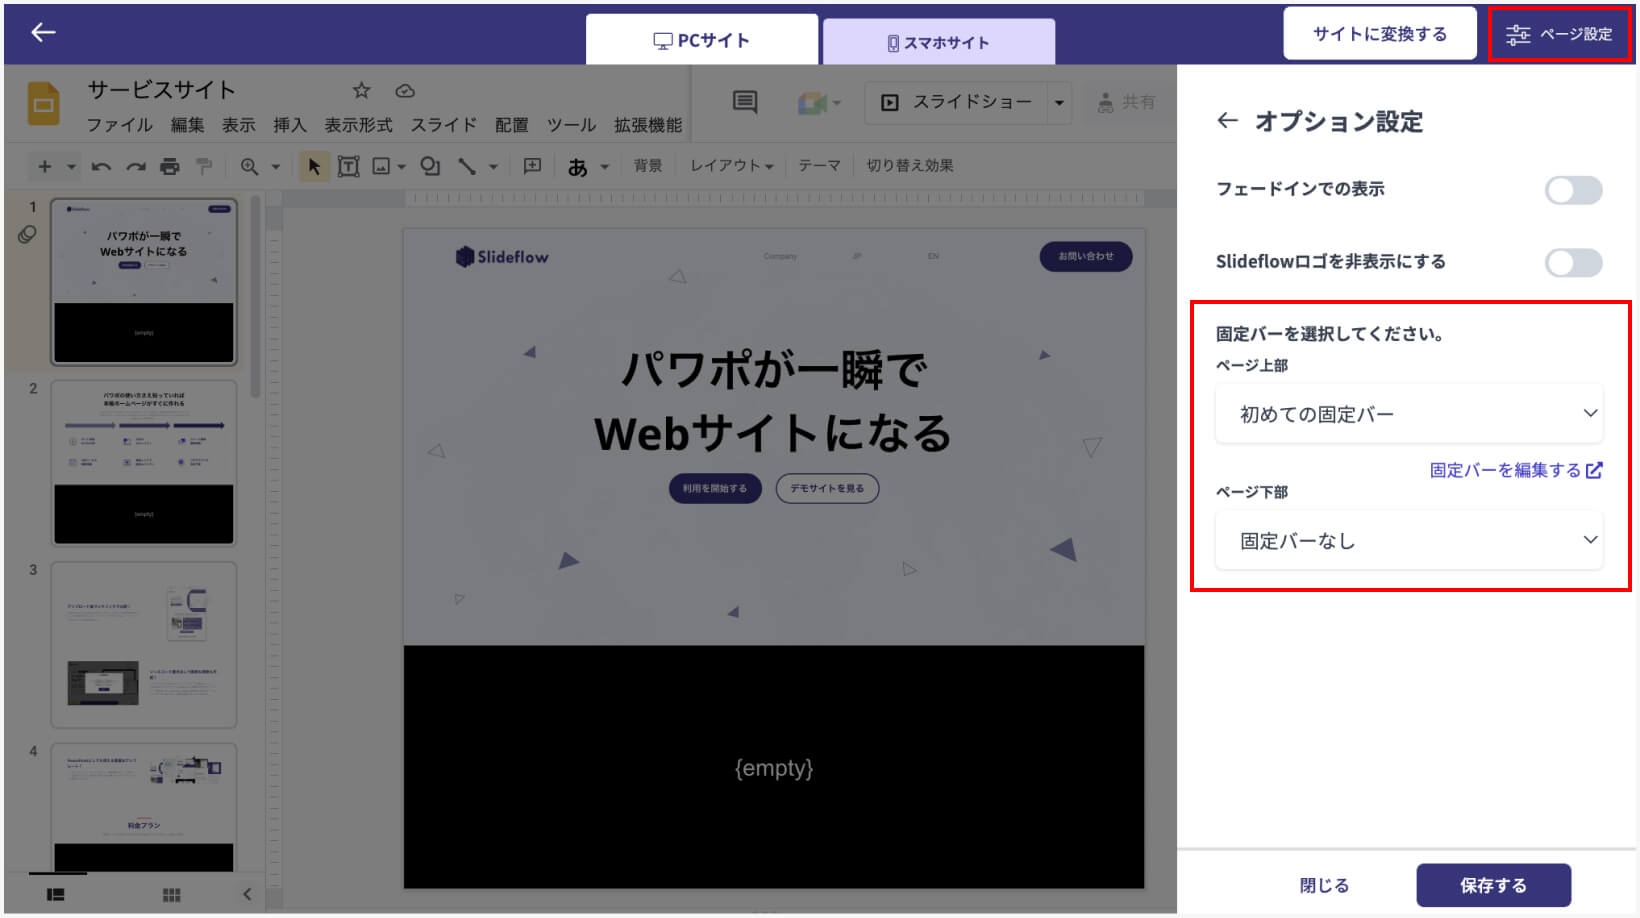The image size is (1640, 918).
Task: Click the undo icon in toolbar
Action: [101, 167]
